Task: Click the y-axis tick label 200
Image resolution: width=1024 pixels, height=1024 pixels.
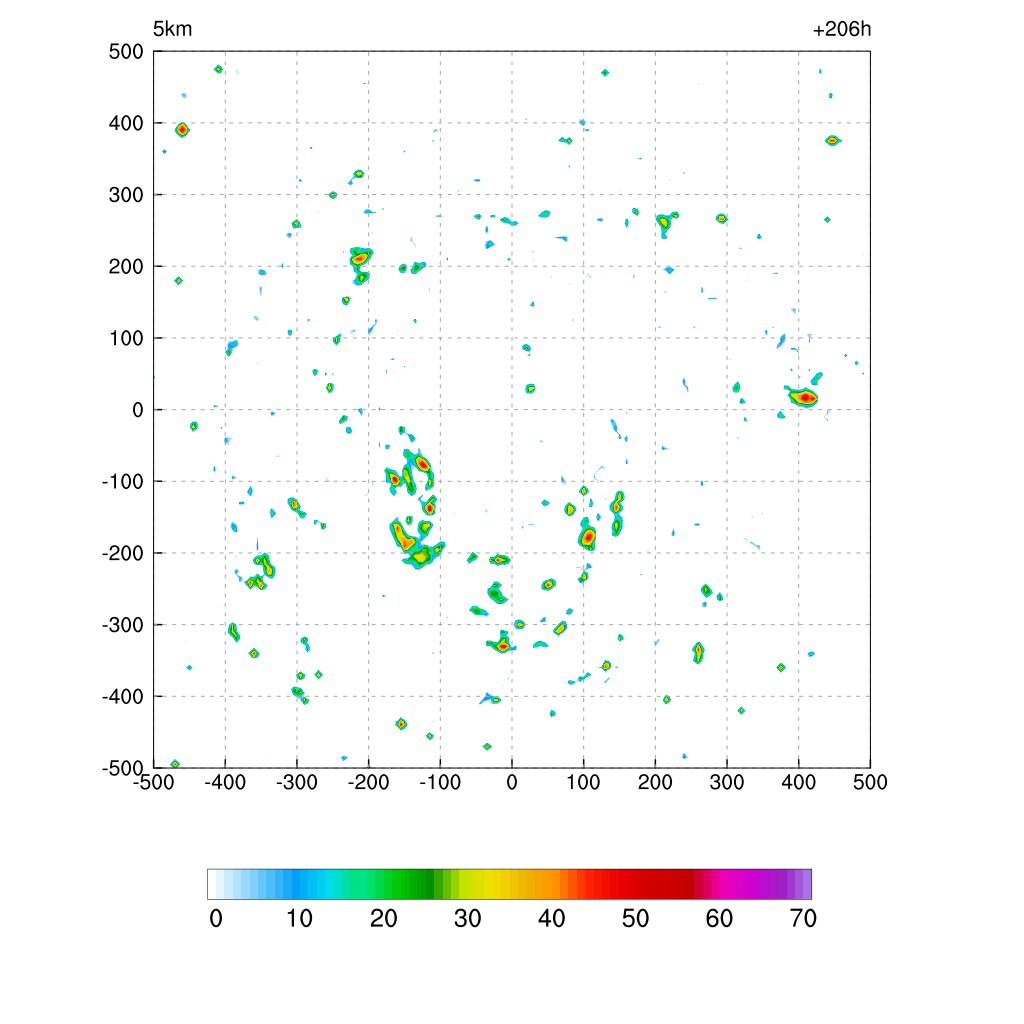Action: tap(126, 266)
